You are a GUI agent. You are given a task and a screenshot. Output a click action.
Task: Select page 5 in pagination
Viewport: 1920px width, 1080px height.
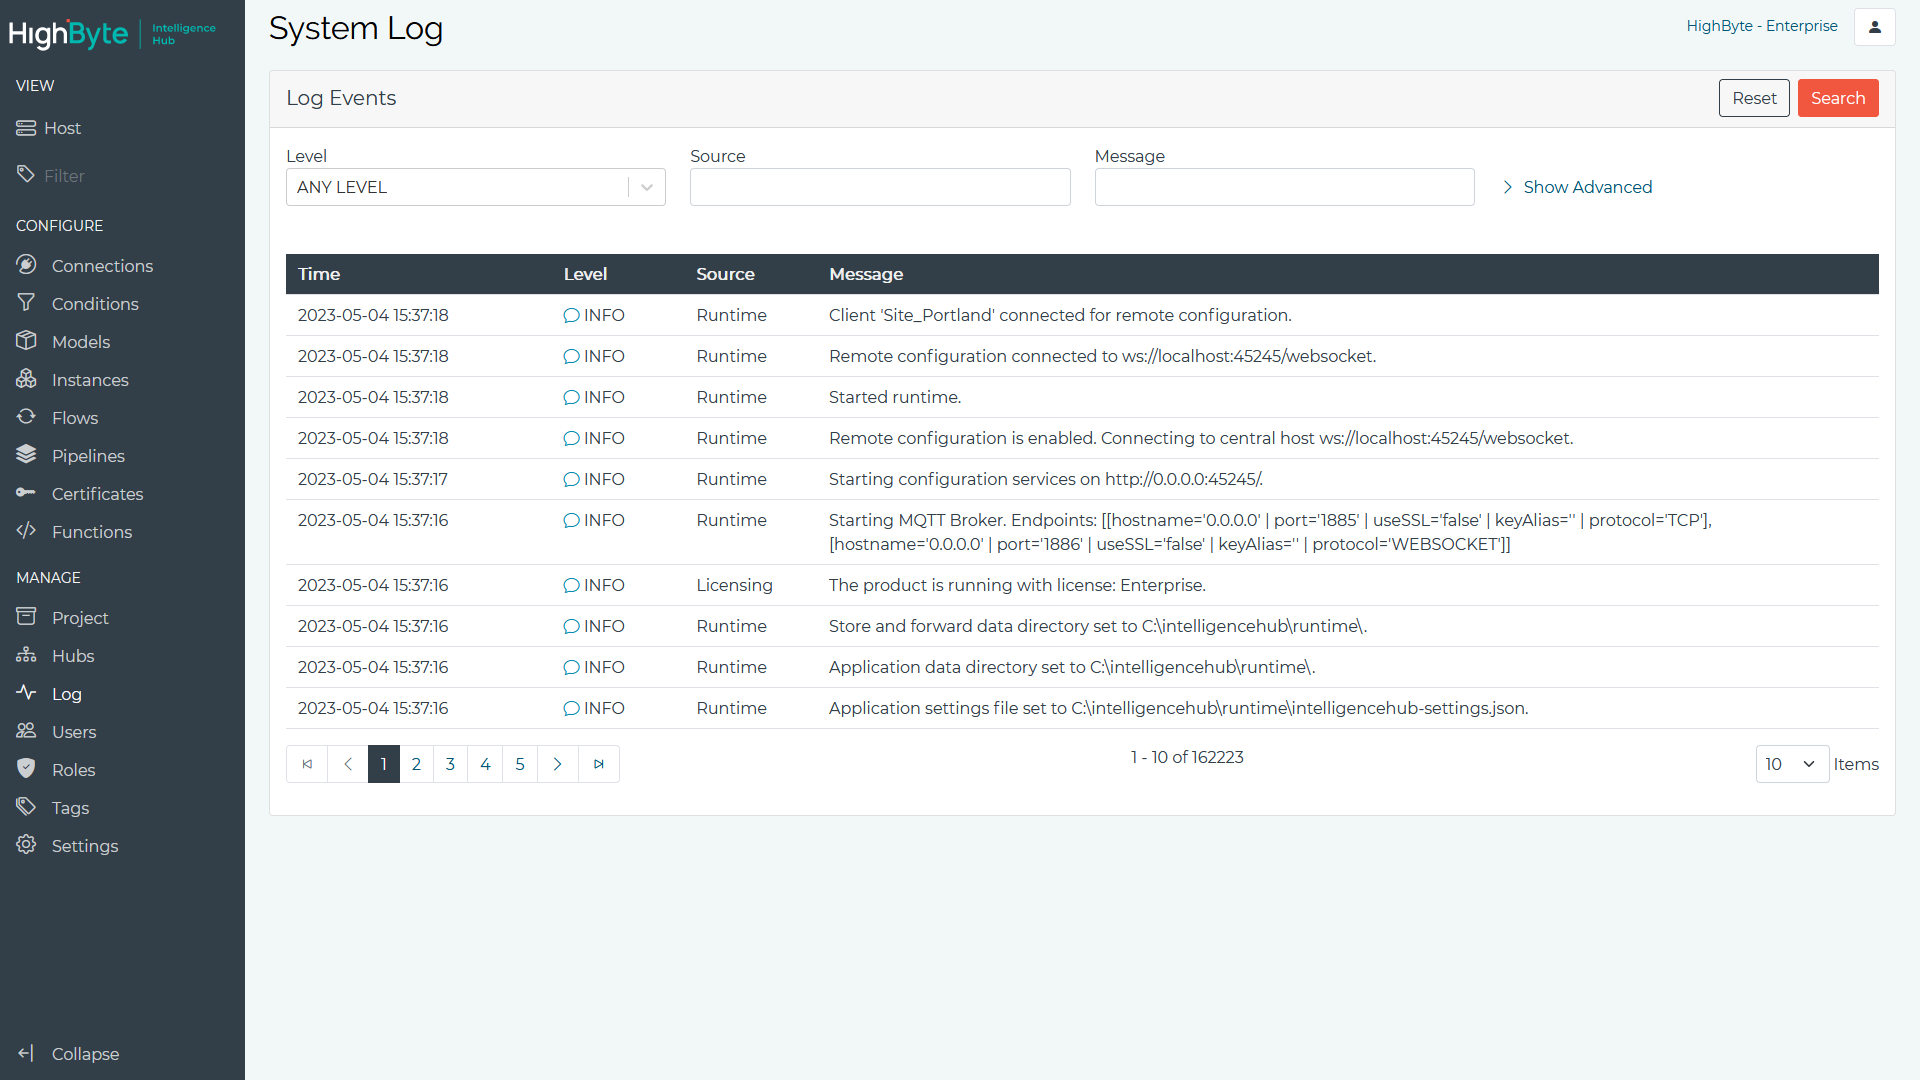click(x=521, y=764)
